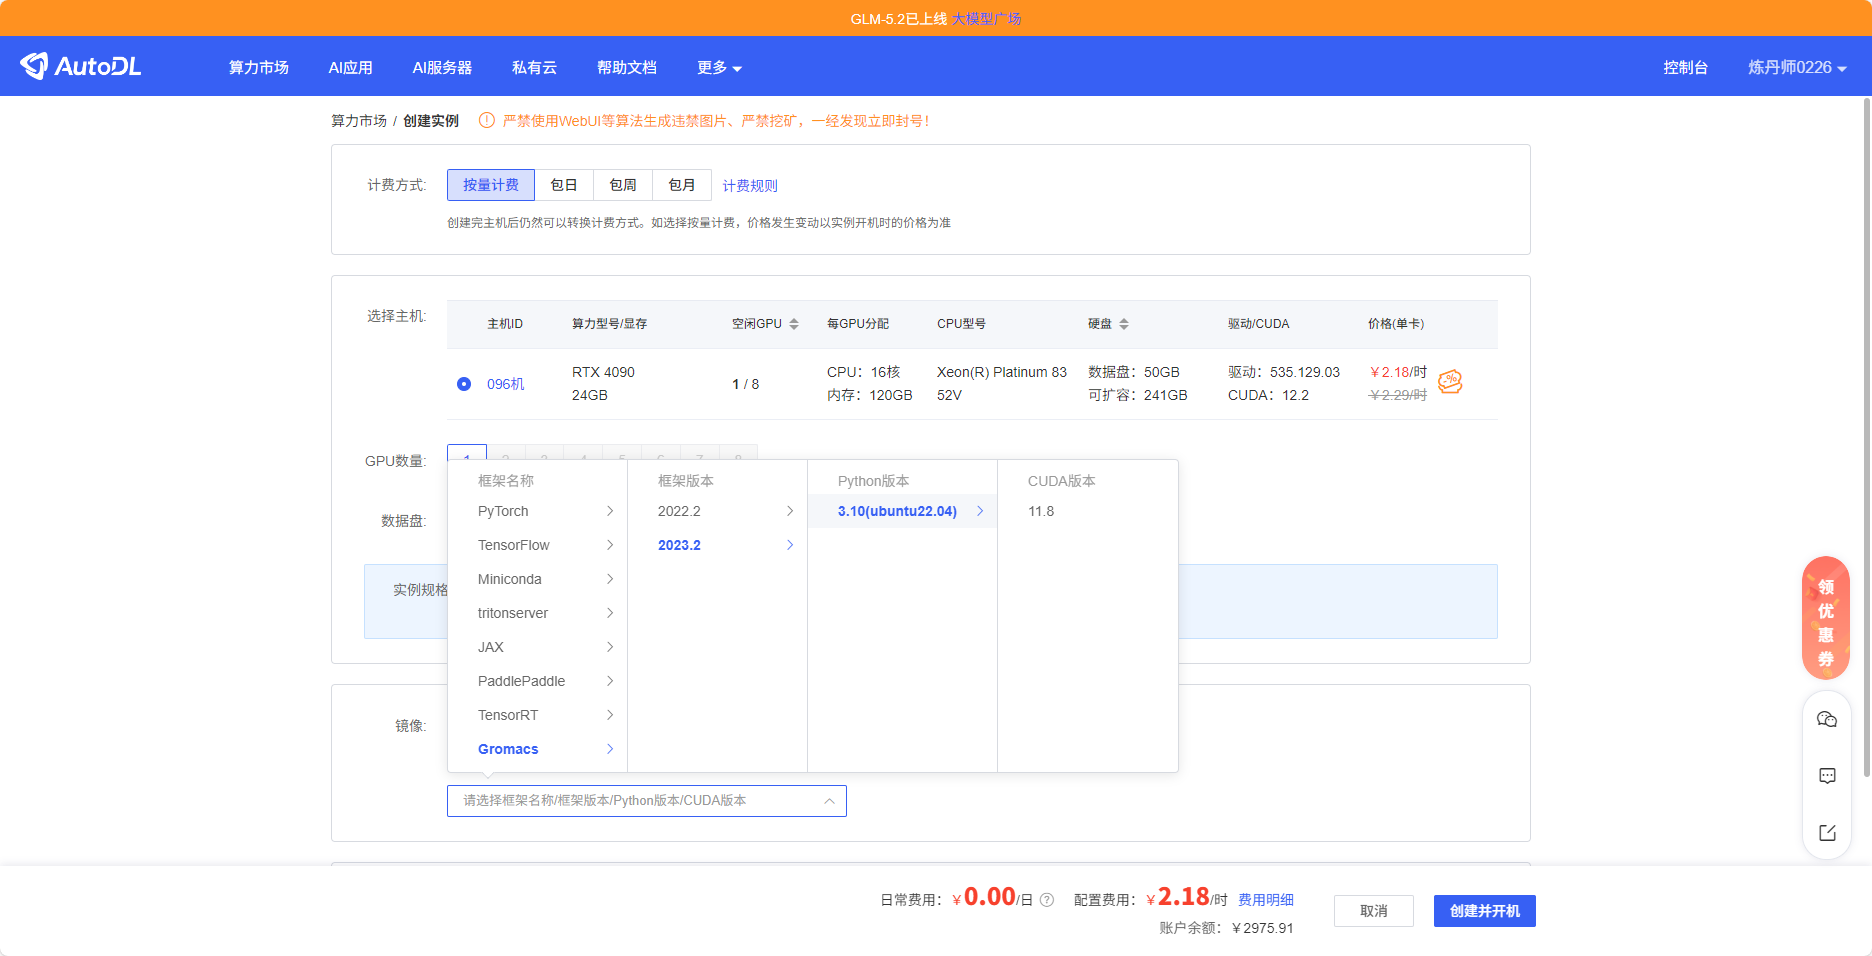This screenshot has height=956, width=1872.
Task: Click the 取消 cancel button
Action: pyautogui.click(x=1374, y=911)
